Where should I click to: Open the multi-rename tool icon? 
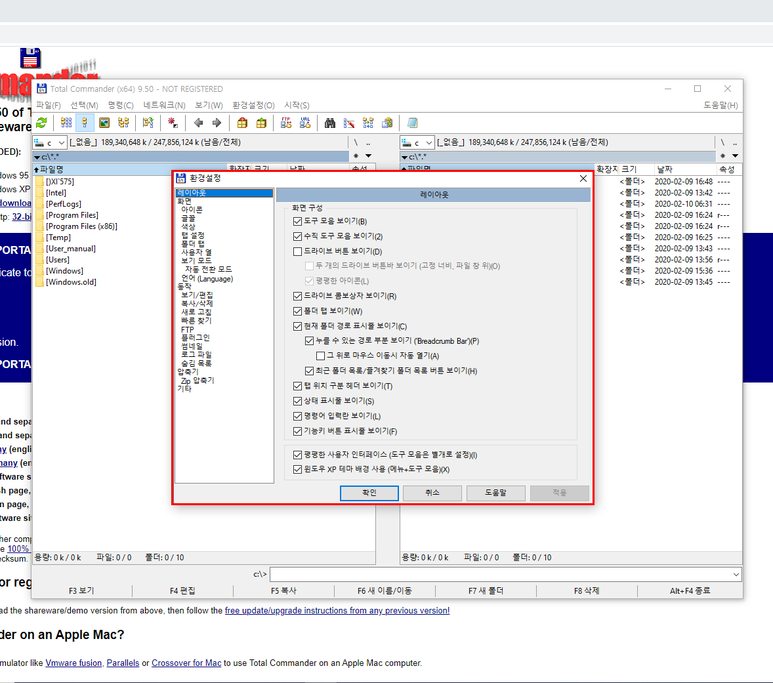(349, 123)
